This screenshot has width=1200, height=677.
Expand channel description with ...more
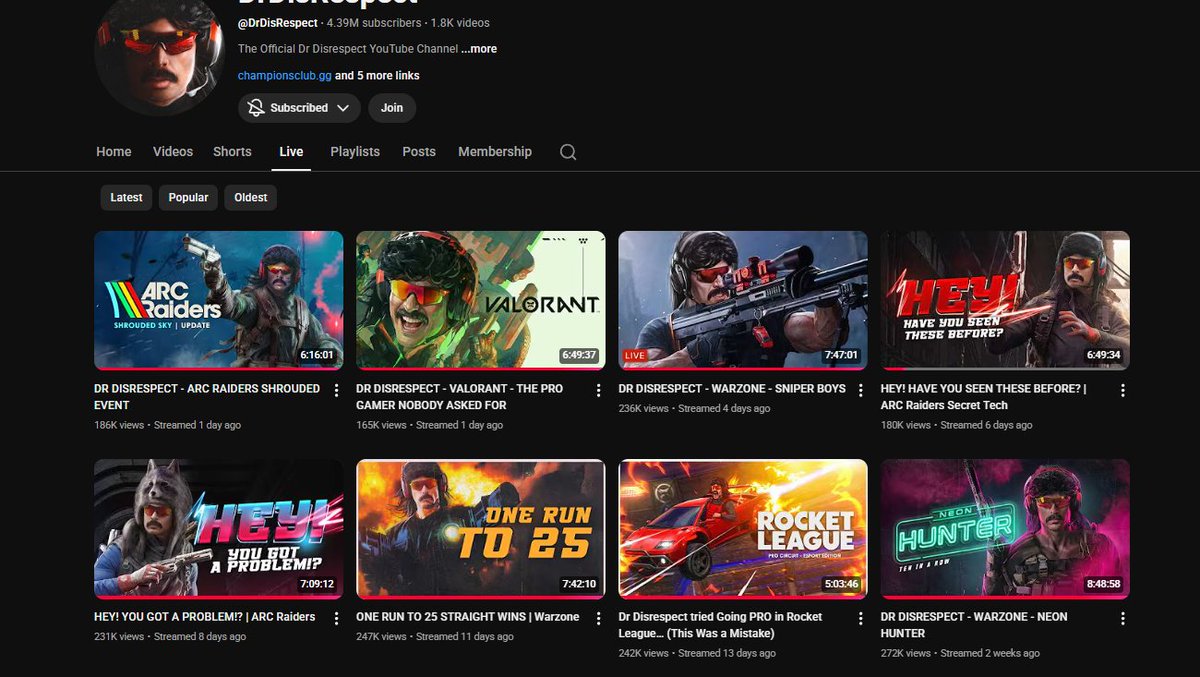(479, 49)
